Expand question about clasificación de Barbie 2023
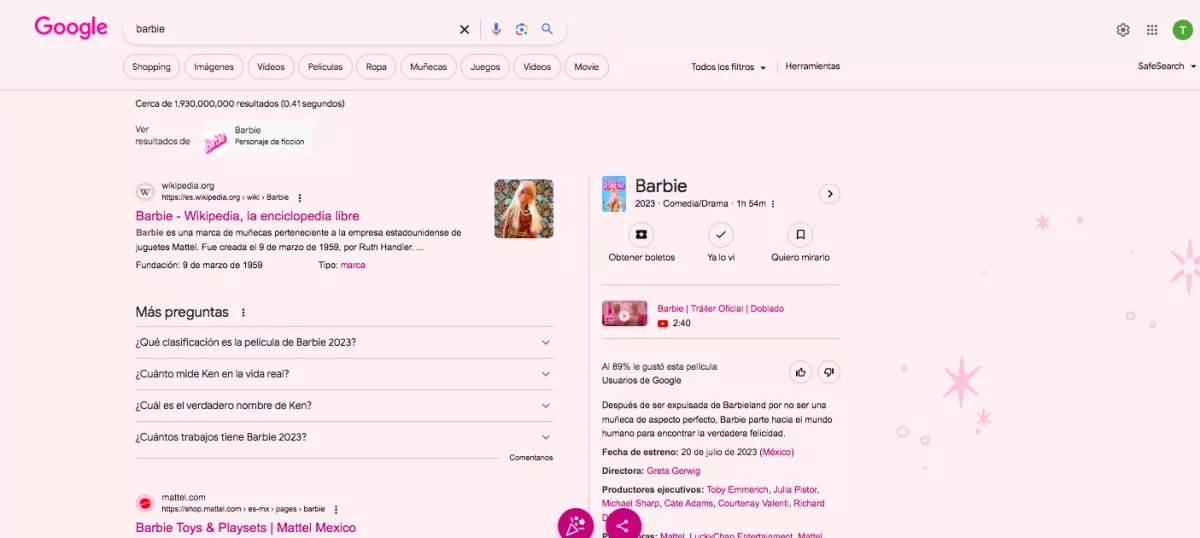 [344, 342]
